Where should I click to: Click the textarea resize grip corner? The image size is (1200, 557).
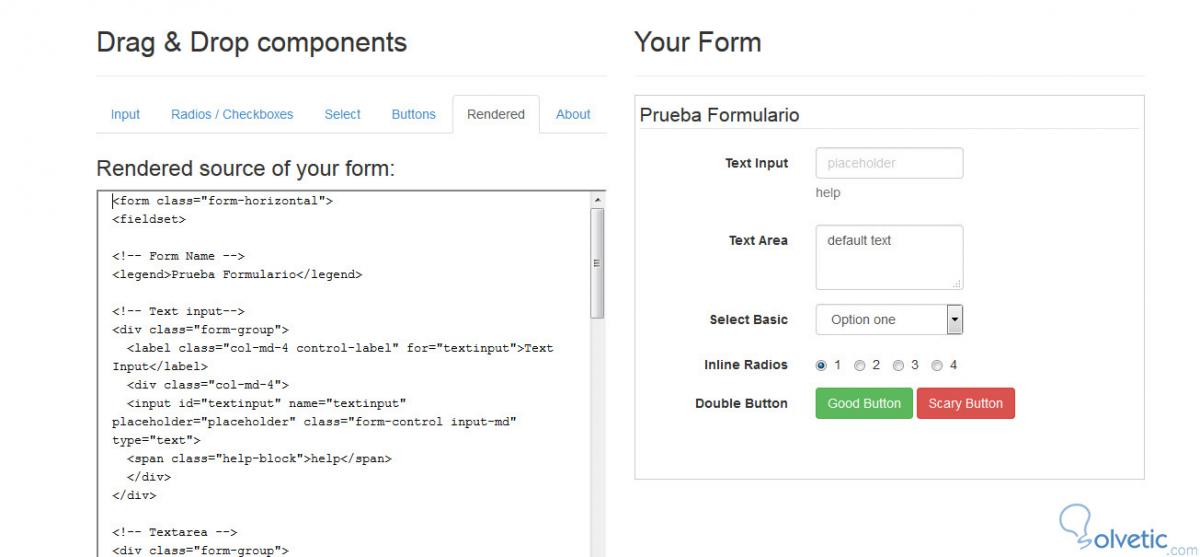[957, 284]
